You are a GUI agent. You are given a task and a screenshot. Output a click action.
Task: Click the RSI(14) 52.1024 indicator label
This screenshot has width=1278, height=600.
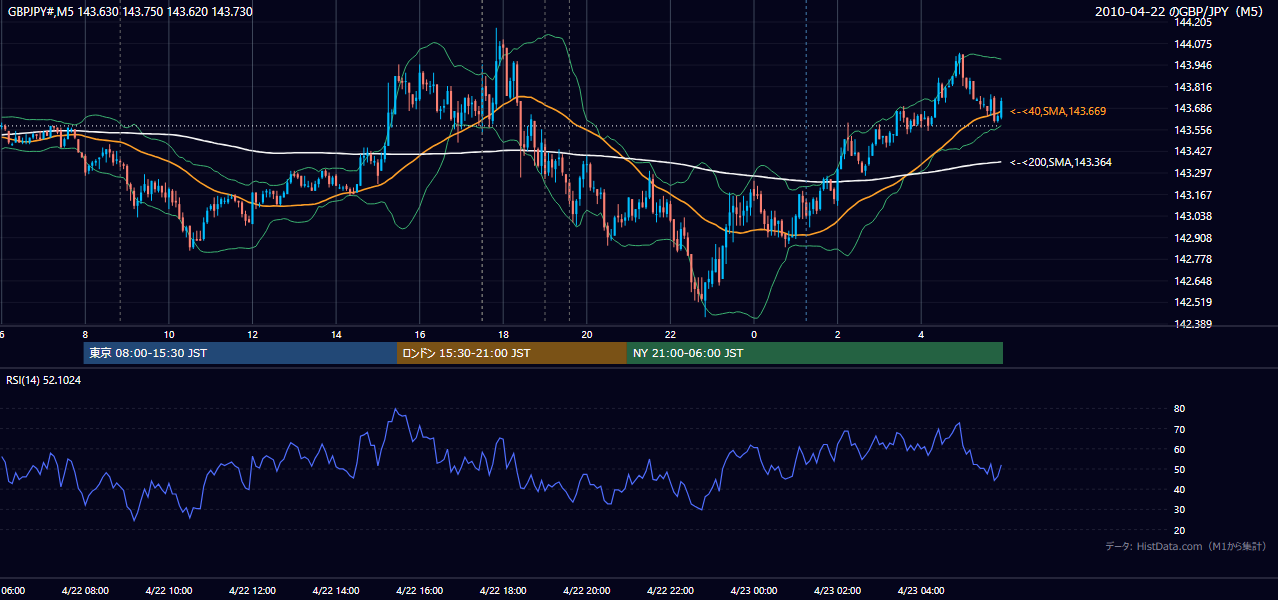tap(44, 380)
